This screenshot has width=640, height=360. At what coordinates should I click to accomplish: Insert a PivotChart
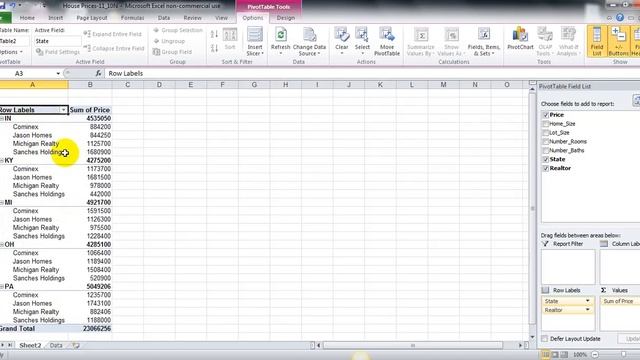pyautogui.click(x=520, y=39)
